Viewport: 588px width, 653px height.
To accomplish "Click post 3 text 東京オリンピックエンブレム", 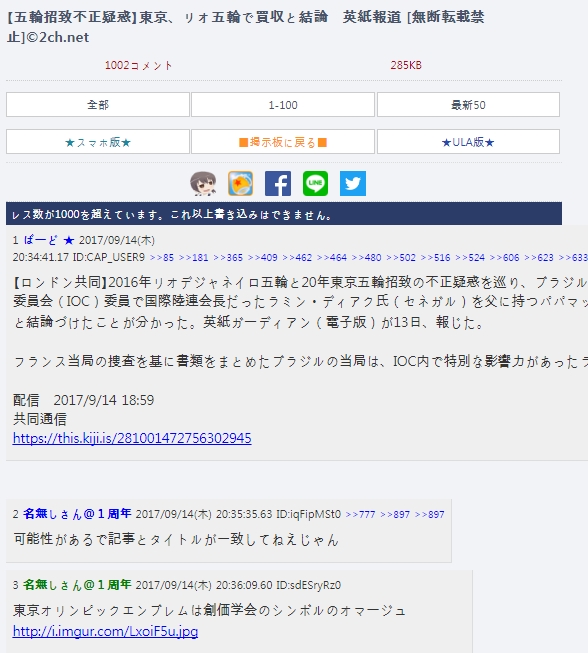I will click(x=209, y=611).
